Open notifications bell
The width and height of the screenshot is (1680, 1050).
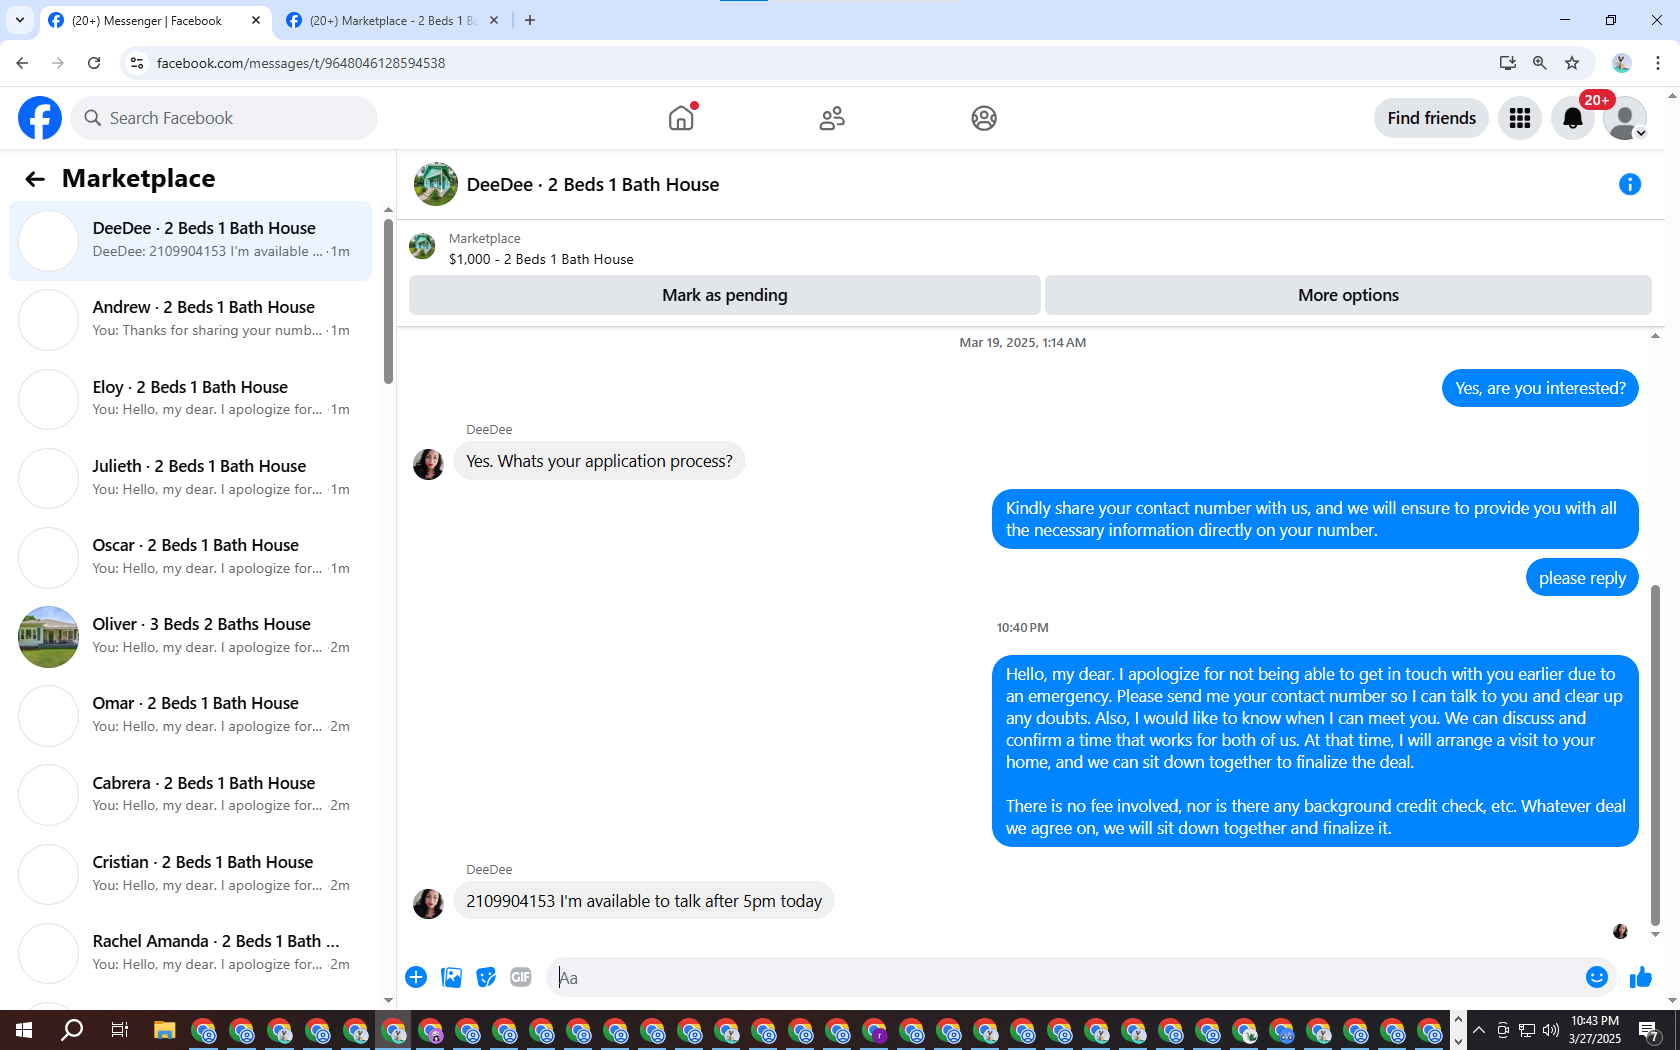(1573, 118)
